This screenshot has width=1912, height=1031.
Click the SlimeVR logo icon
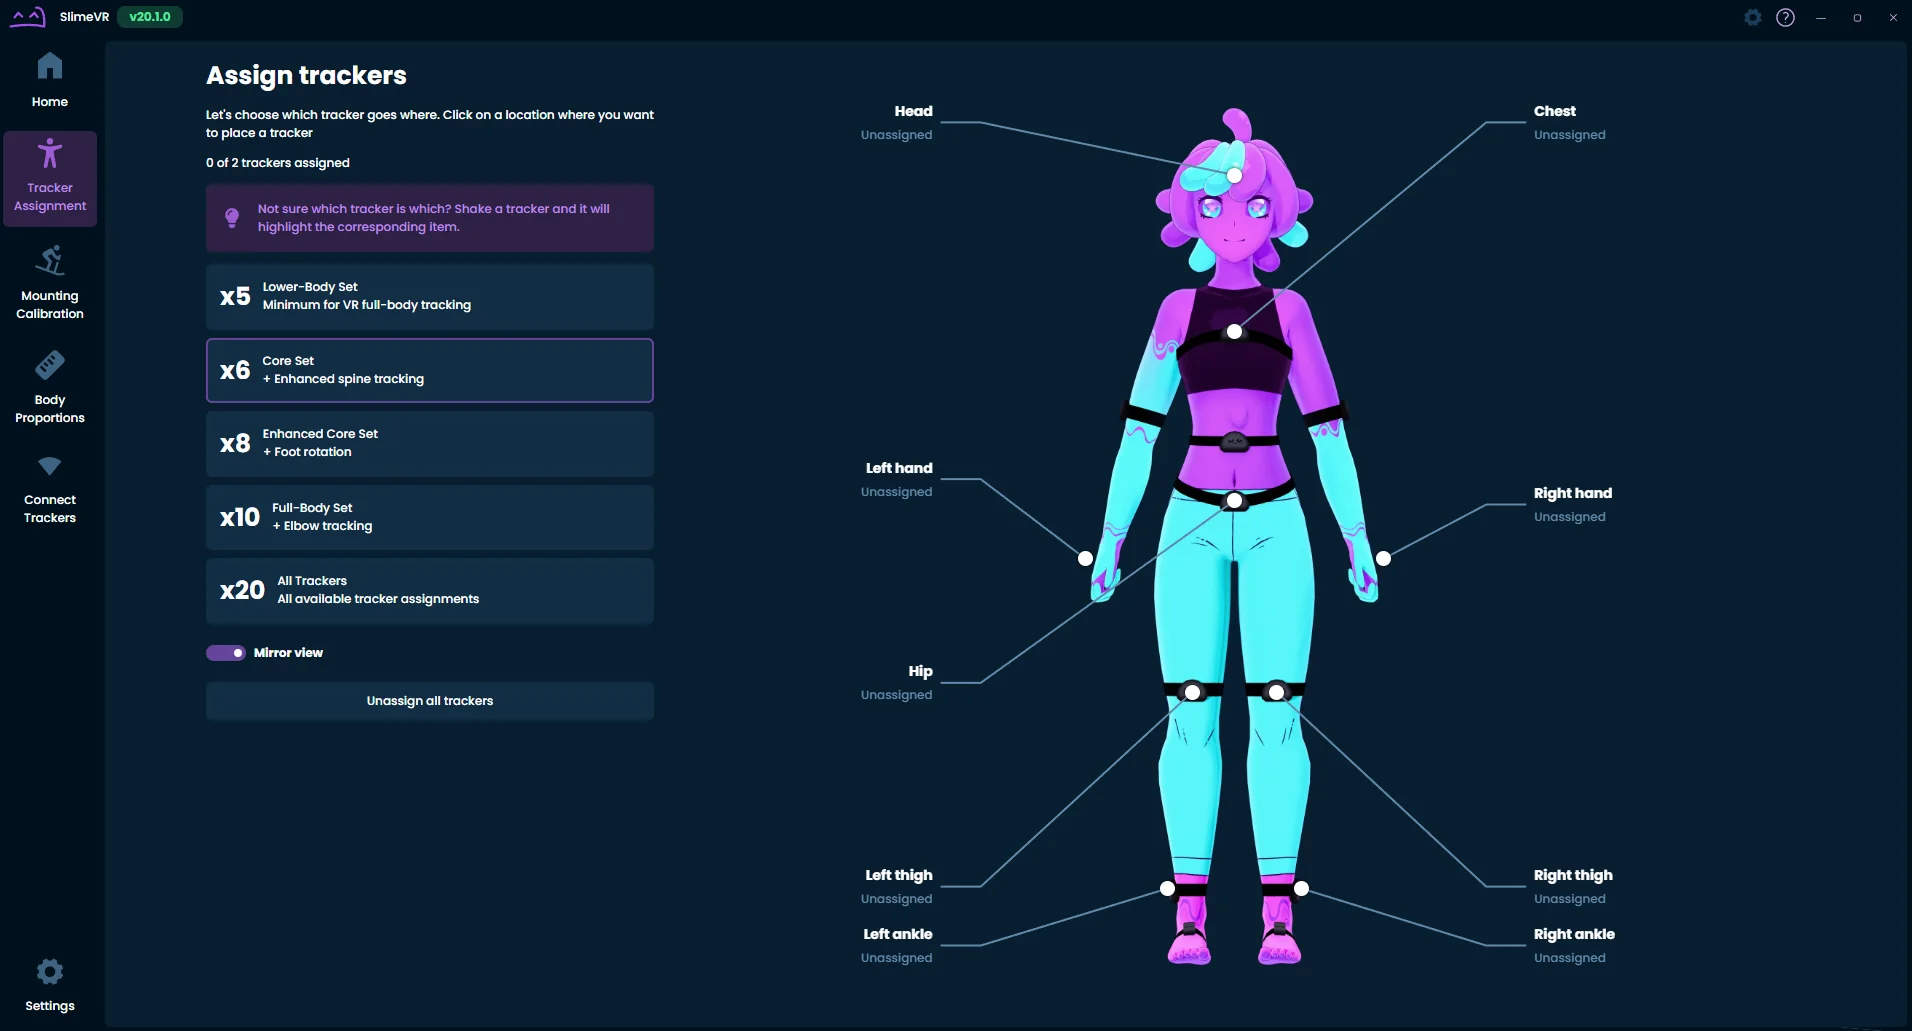[x=28, y=17]
